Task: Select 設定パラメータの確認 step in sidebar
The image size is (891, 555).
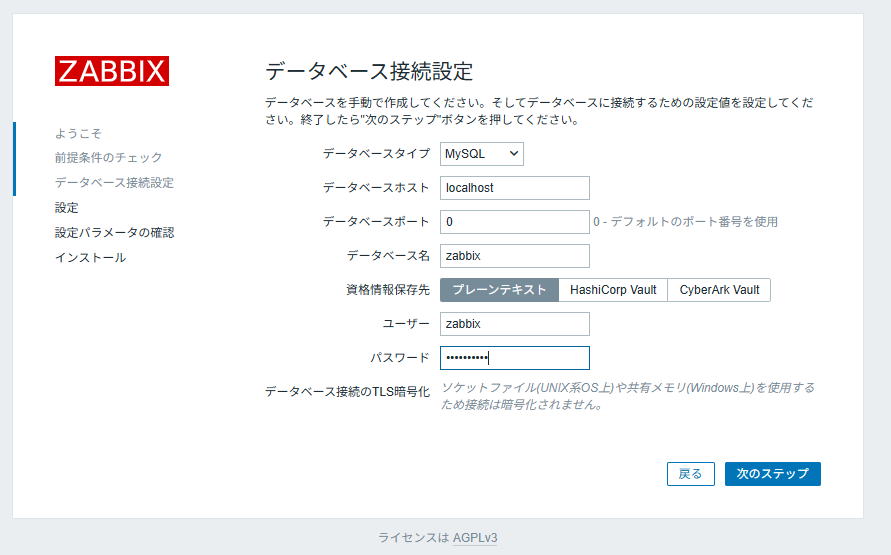Action: [114, 232]
